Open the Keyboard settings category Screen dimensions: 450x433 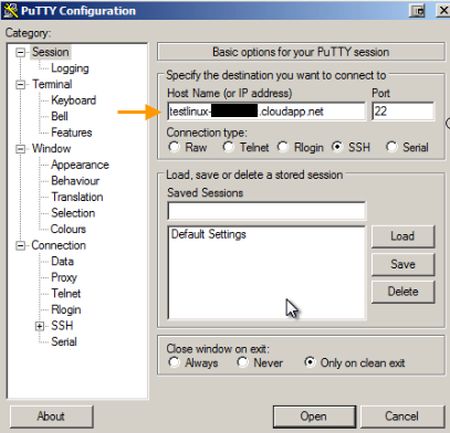(x=73, y=100)
